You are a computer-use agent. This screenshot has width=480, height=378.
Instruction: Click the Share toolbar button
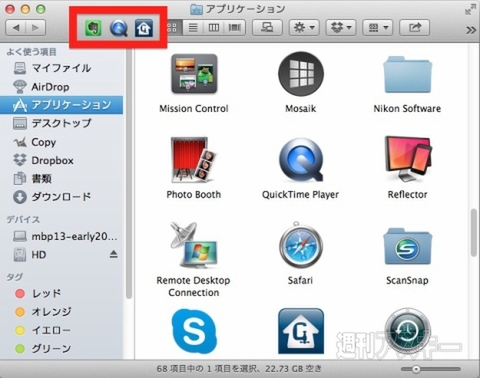pos(414,28)
